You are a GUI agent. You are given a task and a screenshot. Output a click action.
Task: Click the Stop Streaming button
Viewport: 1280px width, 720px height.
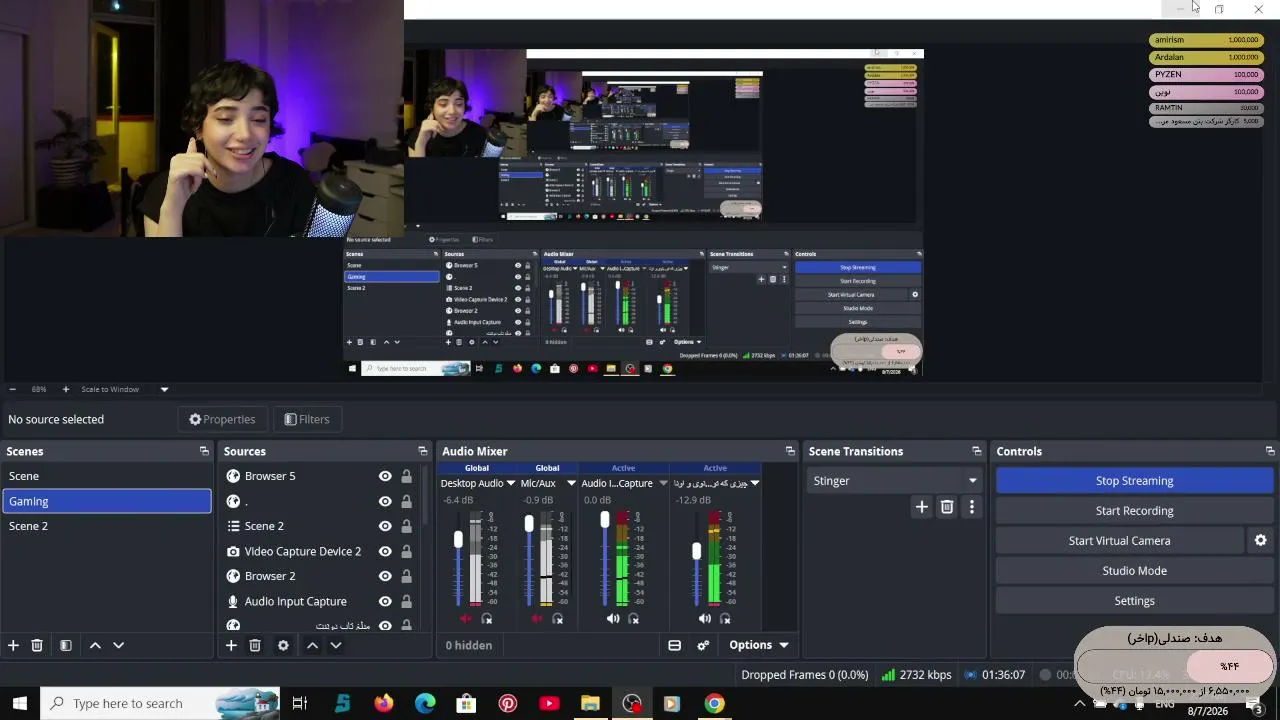pos(1134,481)
